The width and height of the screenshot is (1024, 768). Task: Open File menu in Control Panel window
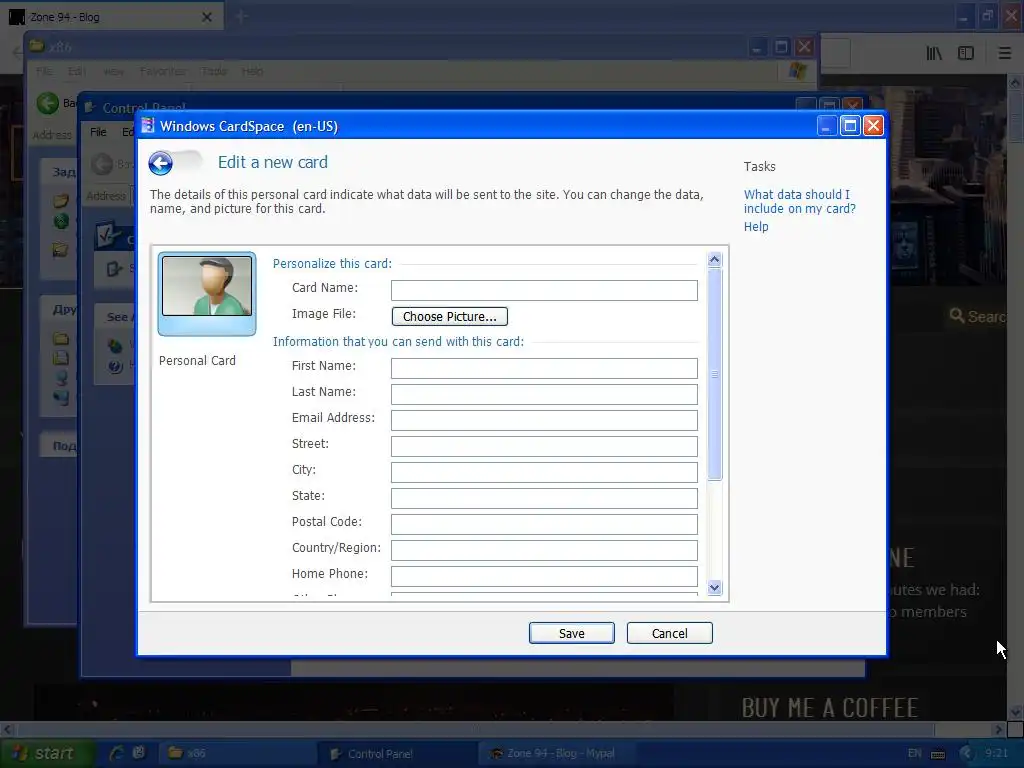coord(98,132)
